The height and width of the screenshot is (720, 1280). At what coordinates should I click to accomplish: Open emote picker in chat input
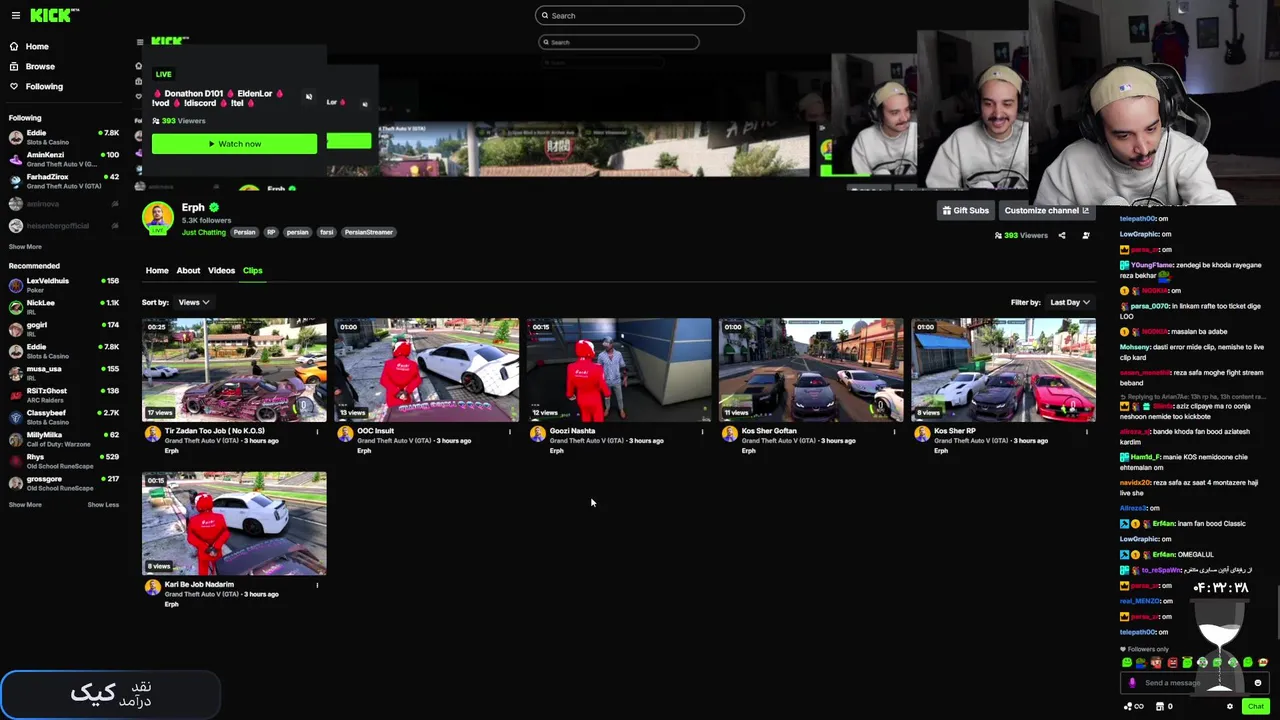pyautogui.click(x=1258, y=683)
